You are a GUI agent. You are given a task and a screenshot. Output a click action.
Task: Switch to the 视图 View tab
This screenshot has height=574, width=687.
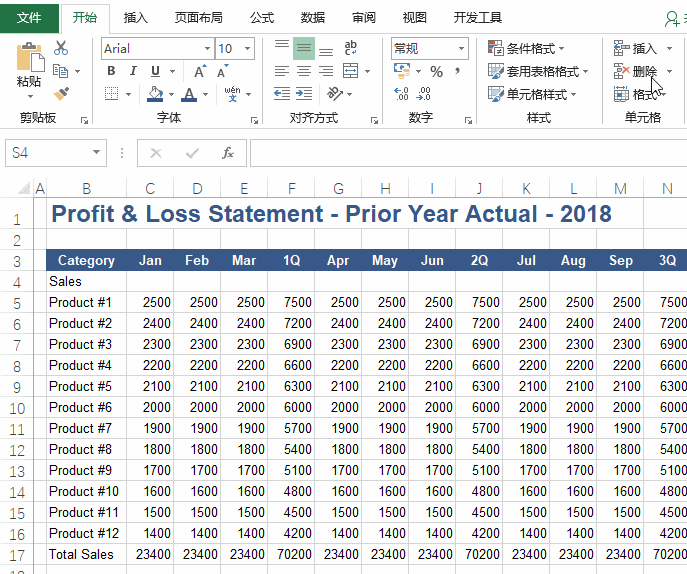[x=414, y=18]
